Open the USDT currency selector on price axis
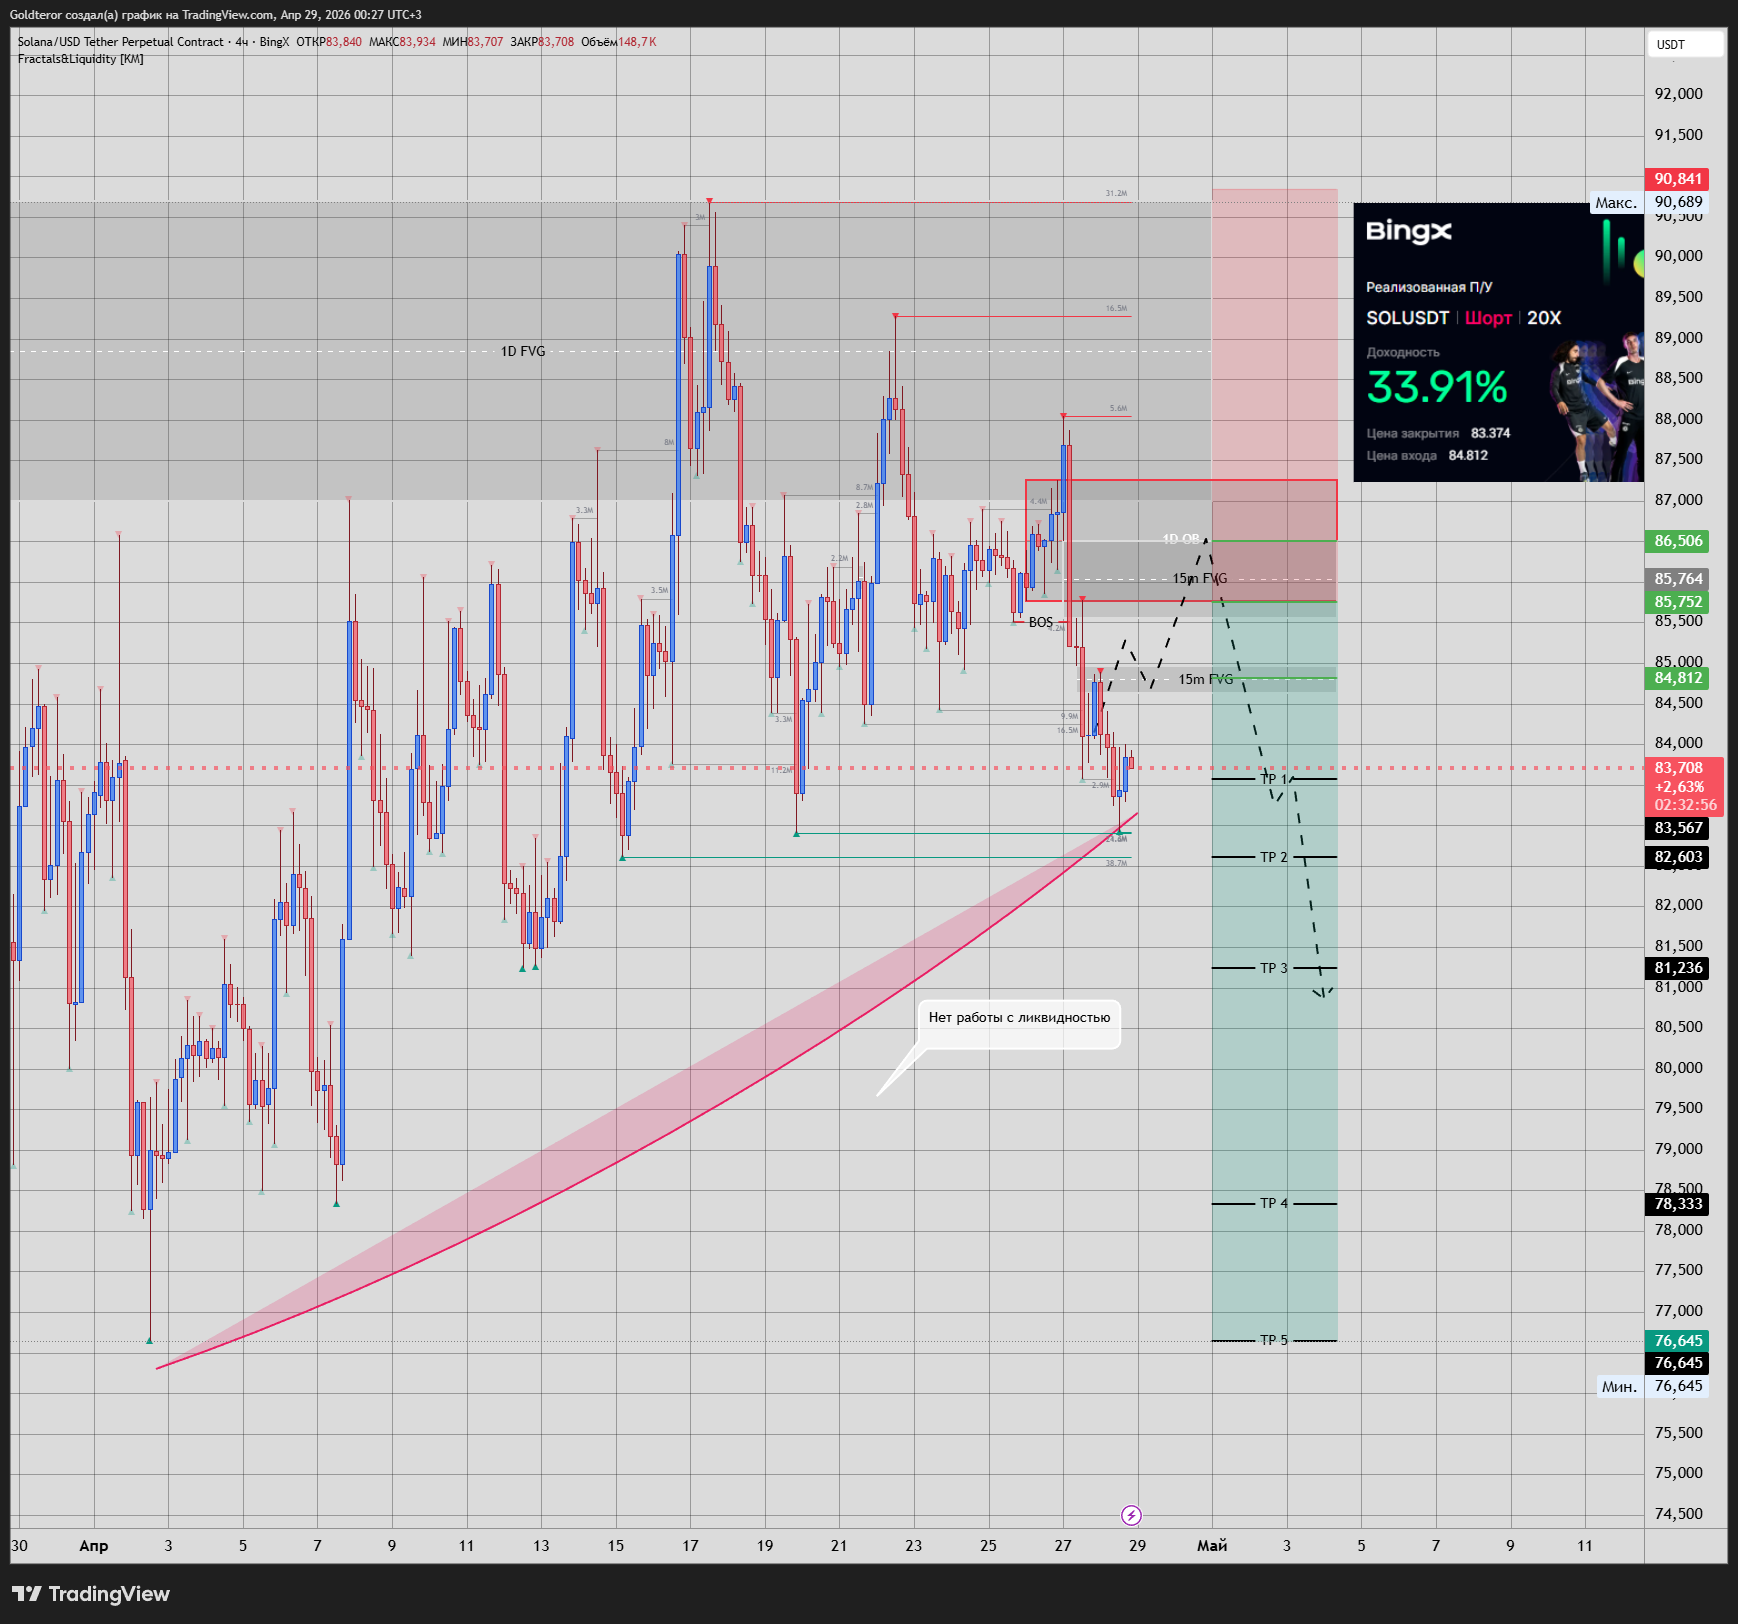 1685,44
